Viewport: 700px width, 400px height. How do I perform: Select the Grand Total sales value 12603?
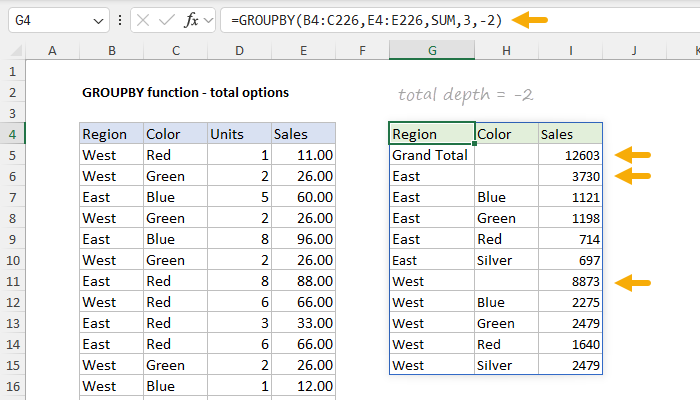570,155
